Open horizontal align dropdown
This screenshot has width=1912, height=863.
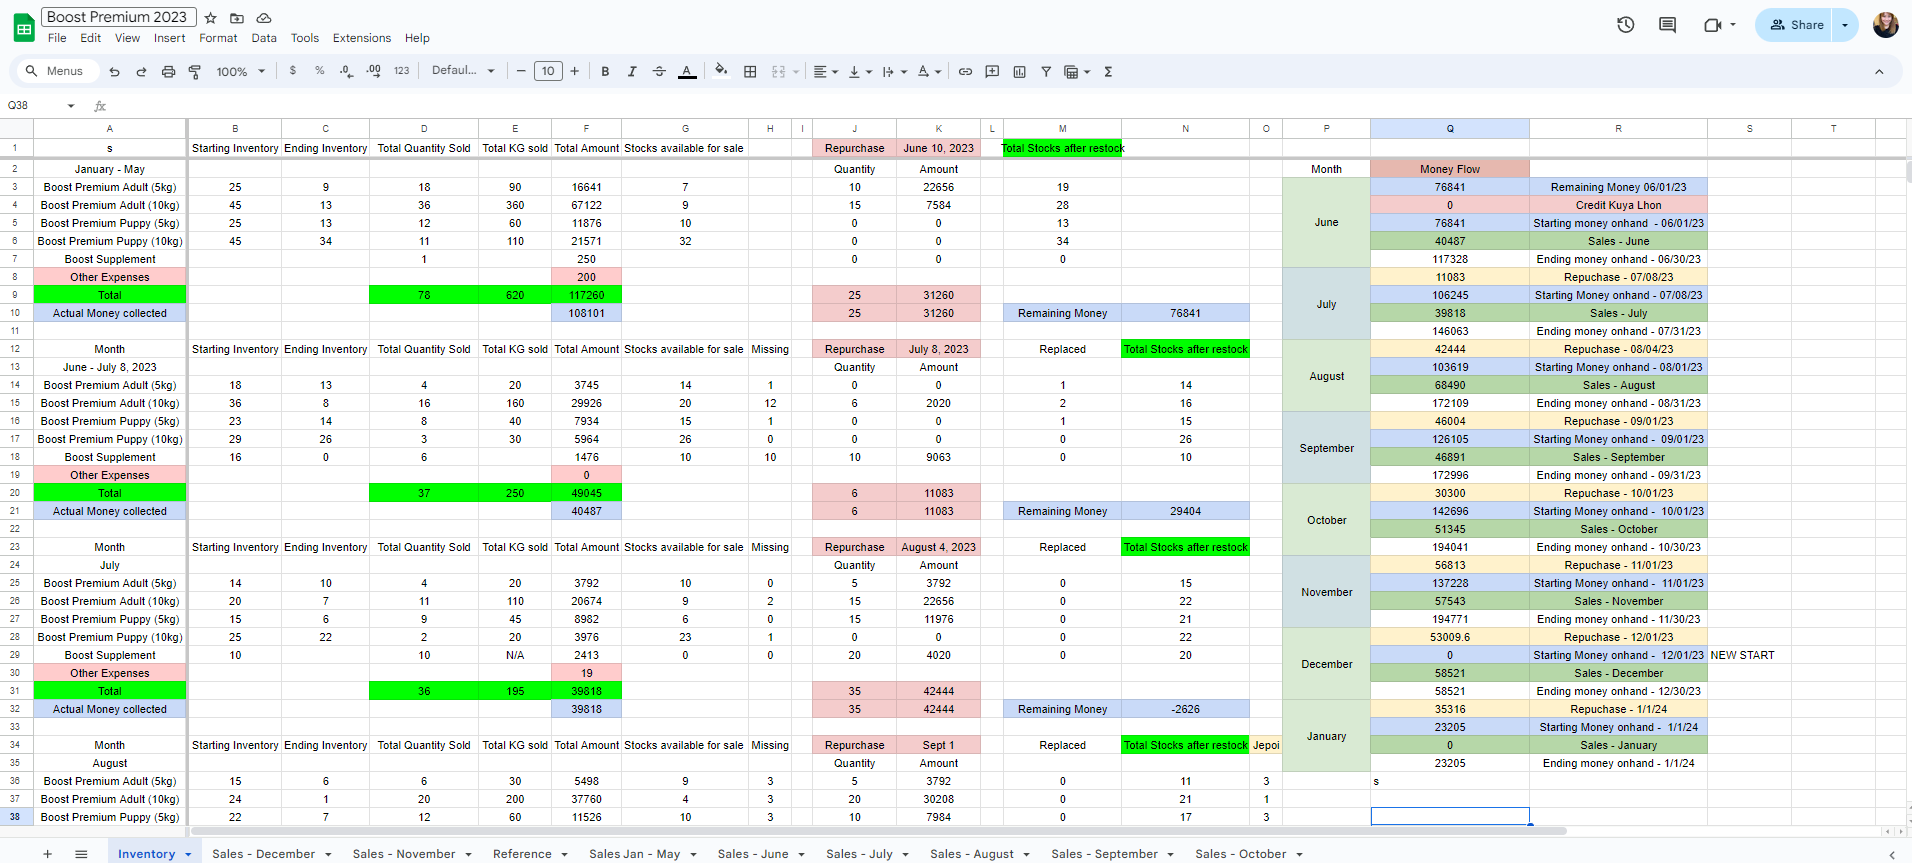point(825,71)
